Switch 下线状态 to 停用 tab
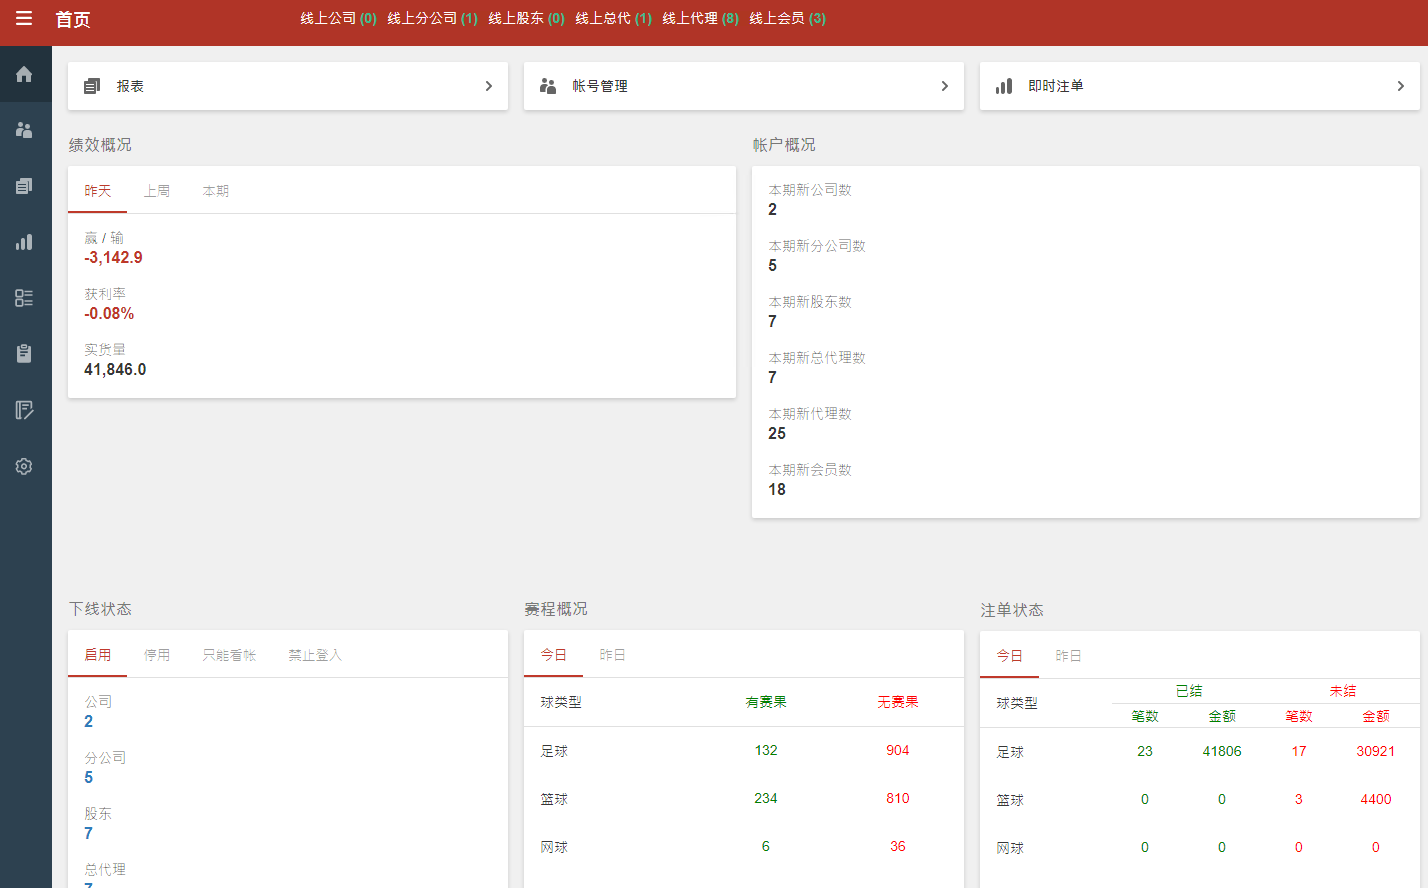The height and width of the screenshot is (888, 1428). click(x=157, y=654)
